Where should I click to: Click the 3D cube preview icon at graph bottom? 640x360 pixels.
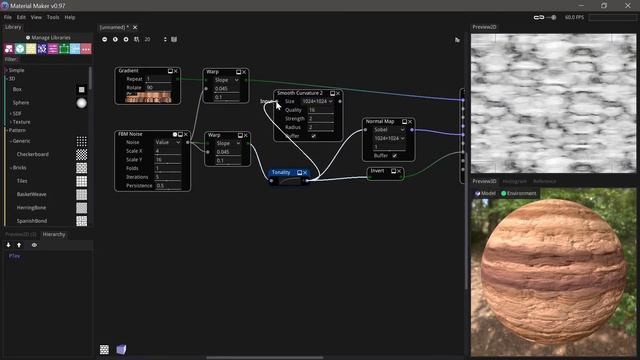point(121,349)
